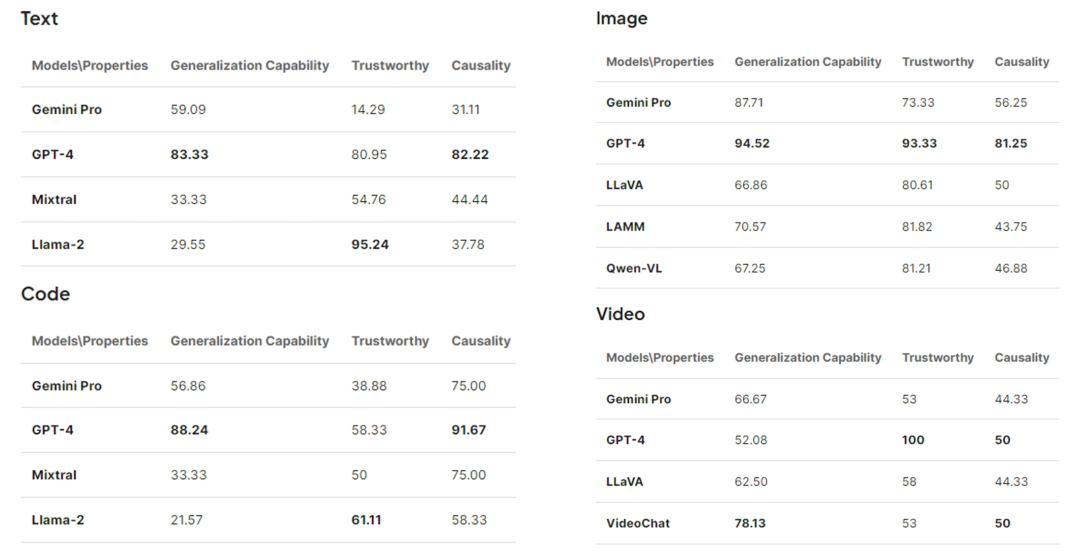Select the 95.24 Trustworthy value for Llama-2
Image resolution: width=1080 pixels, height=553 pixels.
tap(371, 244)
